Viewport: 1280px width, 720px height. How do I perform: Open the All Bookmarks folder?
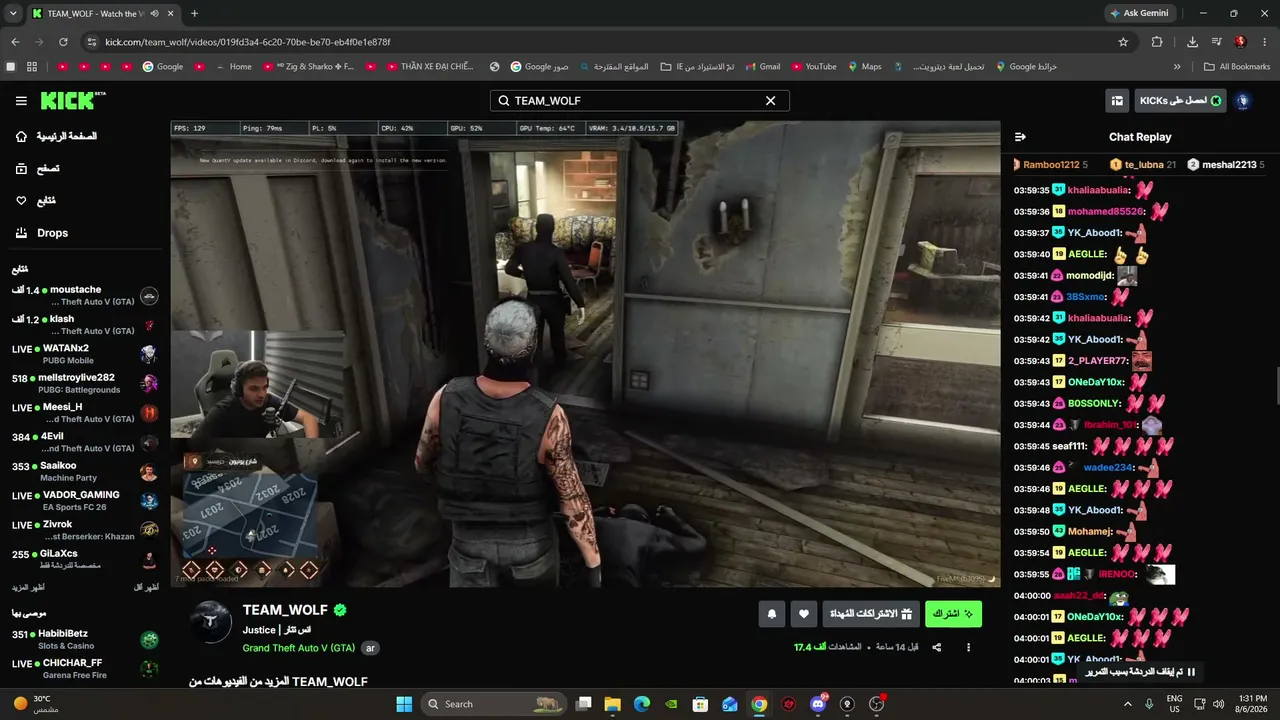1237,67
